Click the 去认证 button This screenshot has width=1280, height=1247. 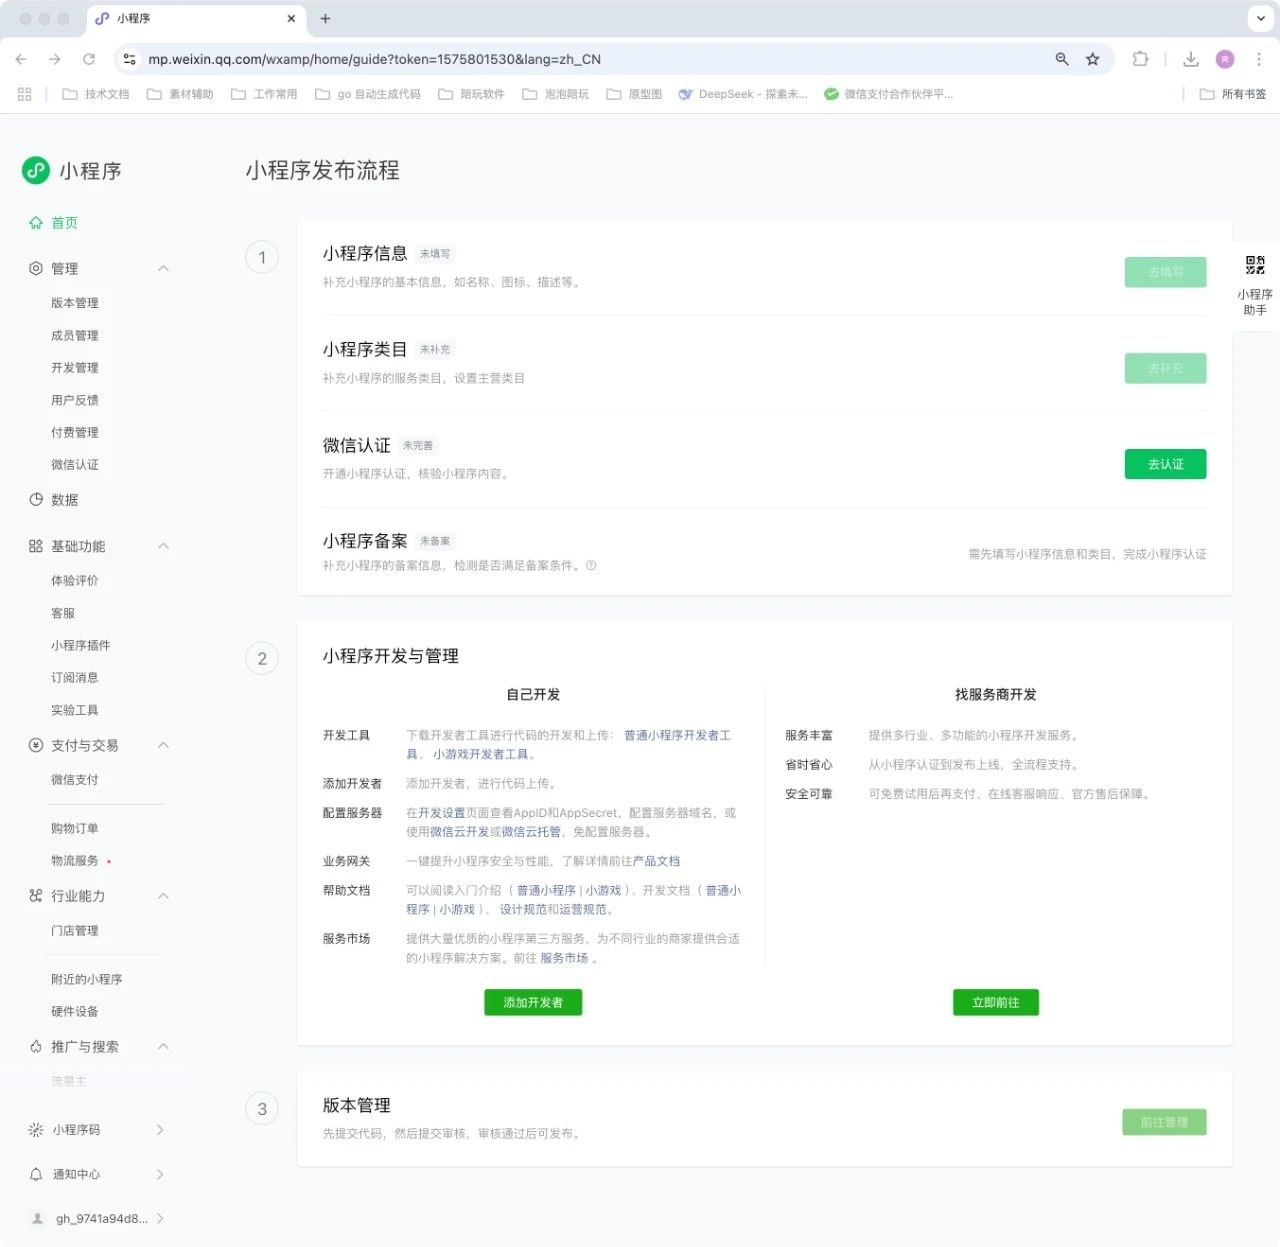point(1165,464)
